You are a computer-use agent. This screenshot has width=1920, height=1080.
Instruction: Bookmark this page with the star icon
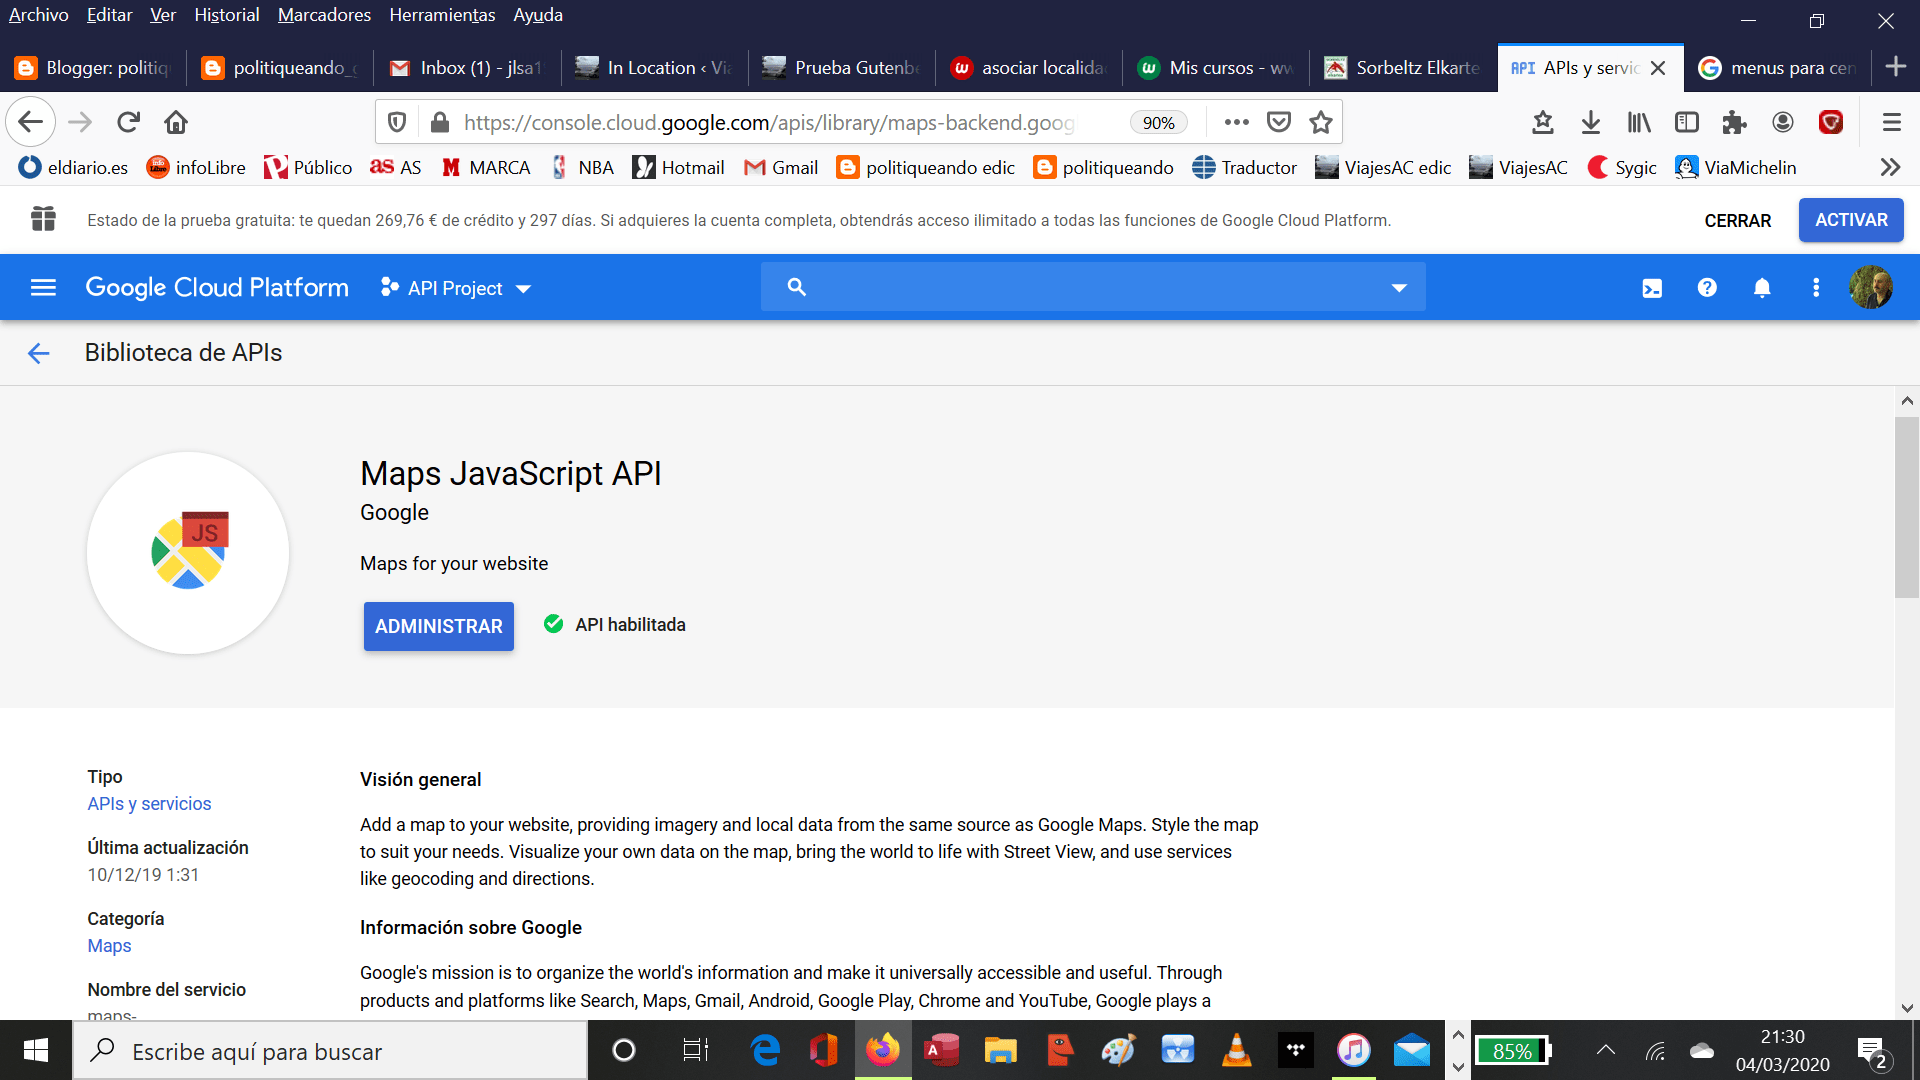tap(1321, 122)
